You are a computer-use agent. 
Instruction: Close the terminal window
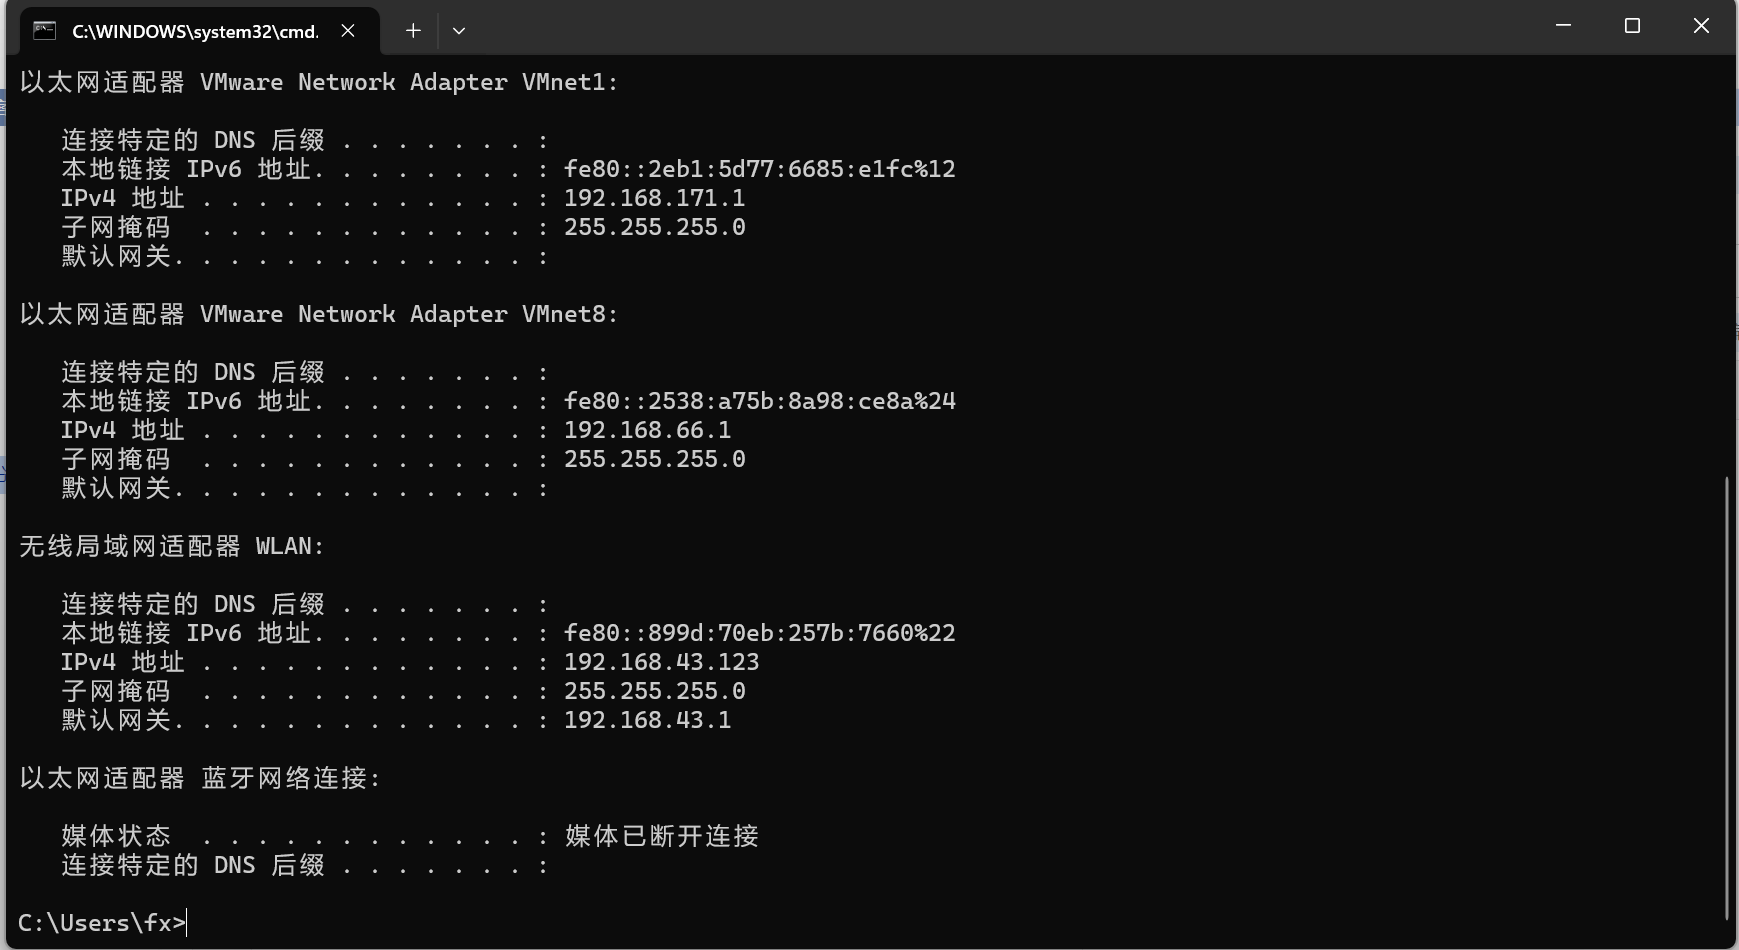1701,26
